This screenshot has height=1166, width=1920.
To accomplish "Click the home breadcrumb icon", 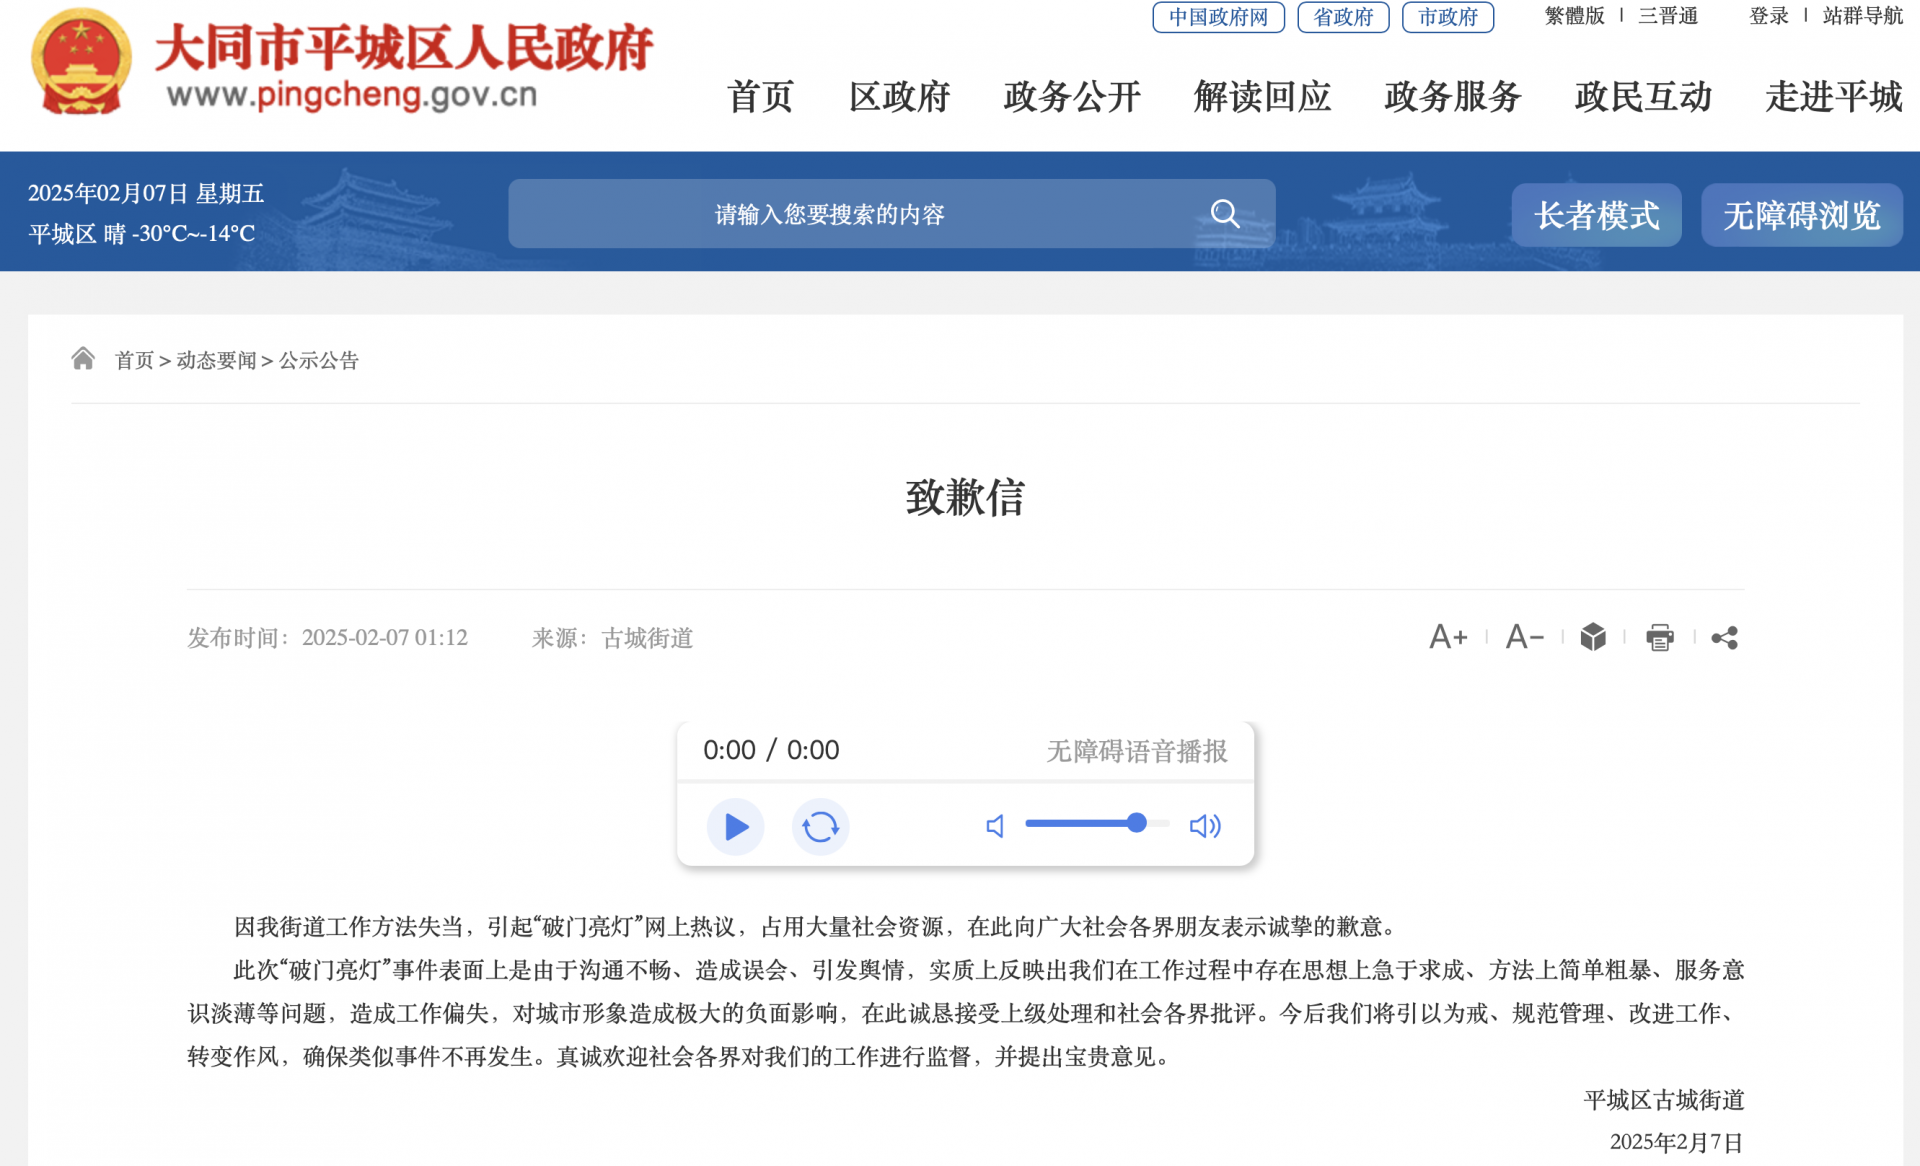I will 83,359.
